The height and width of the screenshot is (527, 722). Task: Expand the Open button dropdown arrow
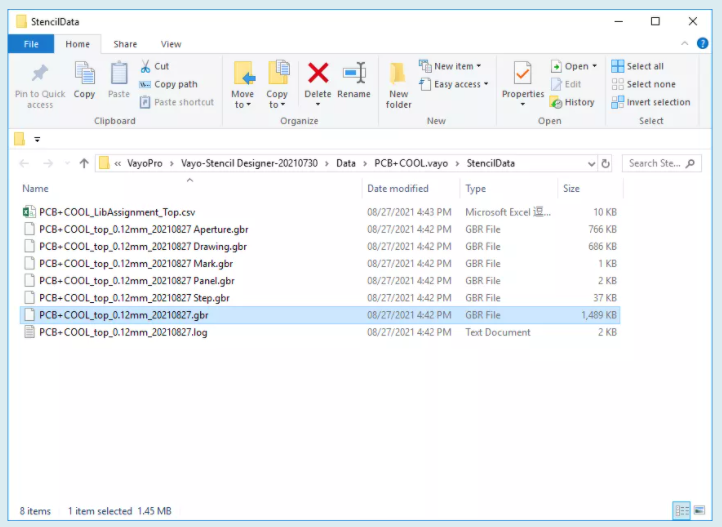[594, 66]
